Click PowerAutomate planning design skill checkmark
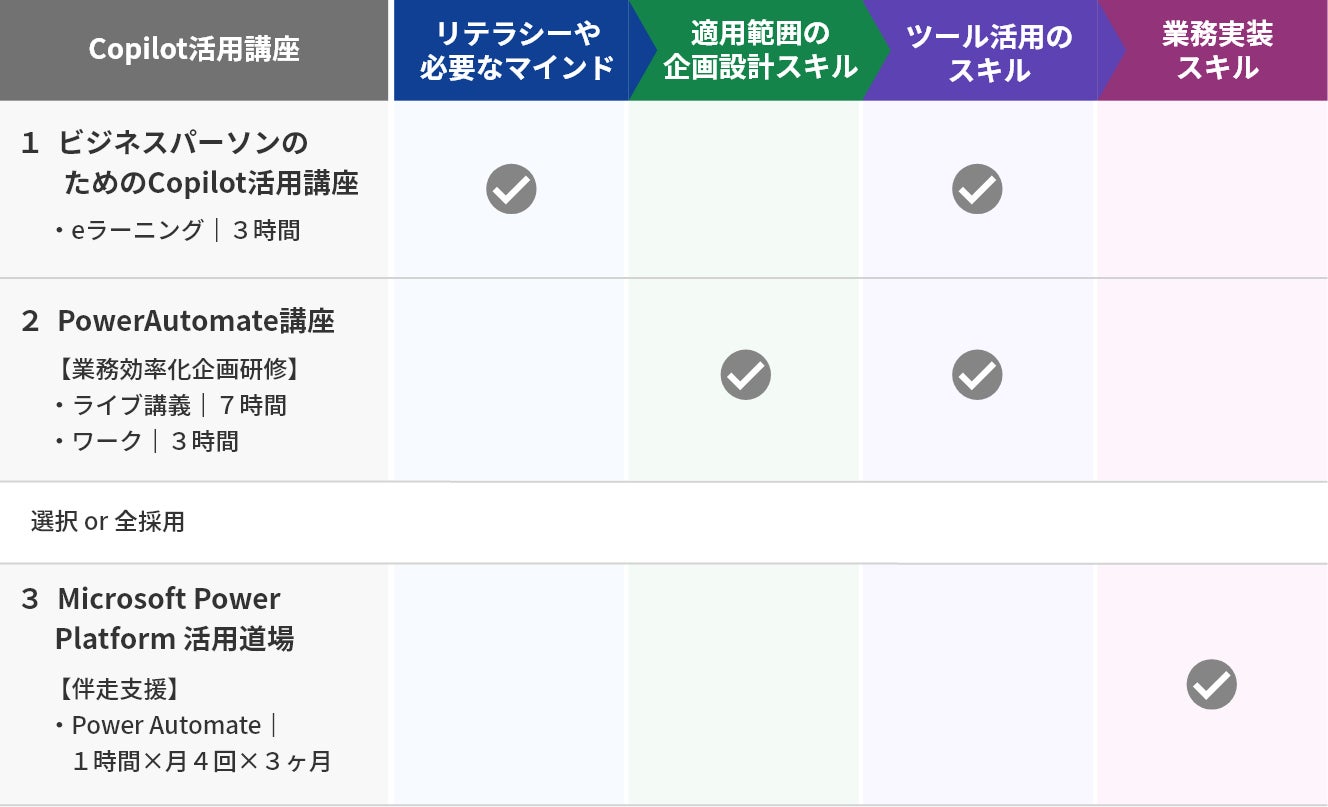 point(745,375)
